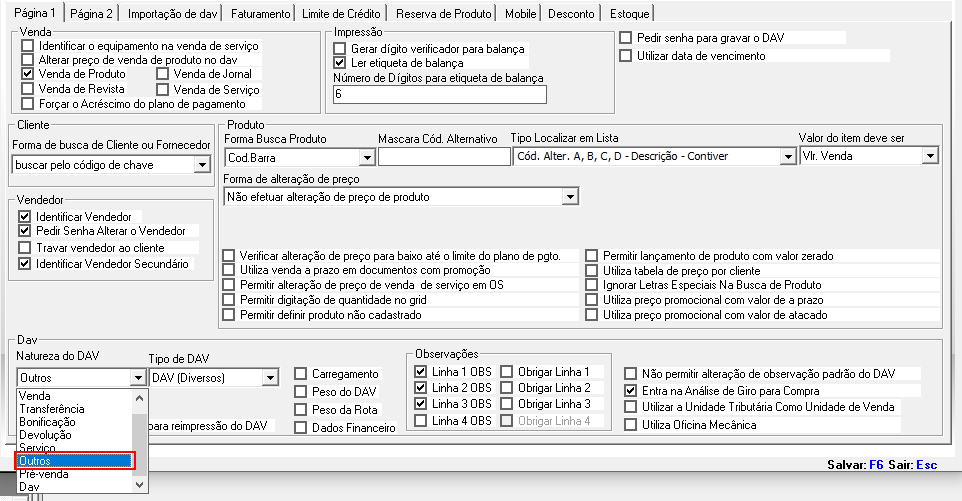Choose Pré-venda from the list

(x=74, y=474)
